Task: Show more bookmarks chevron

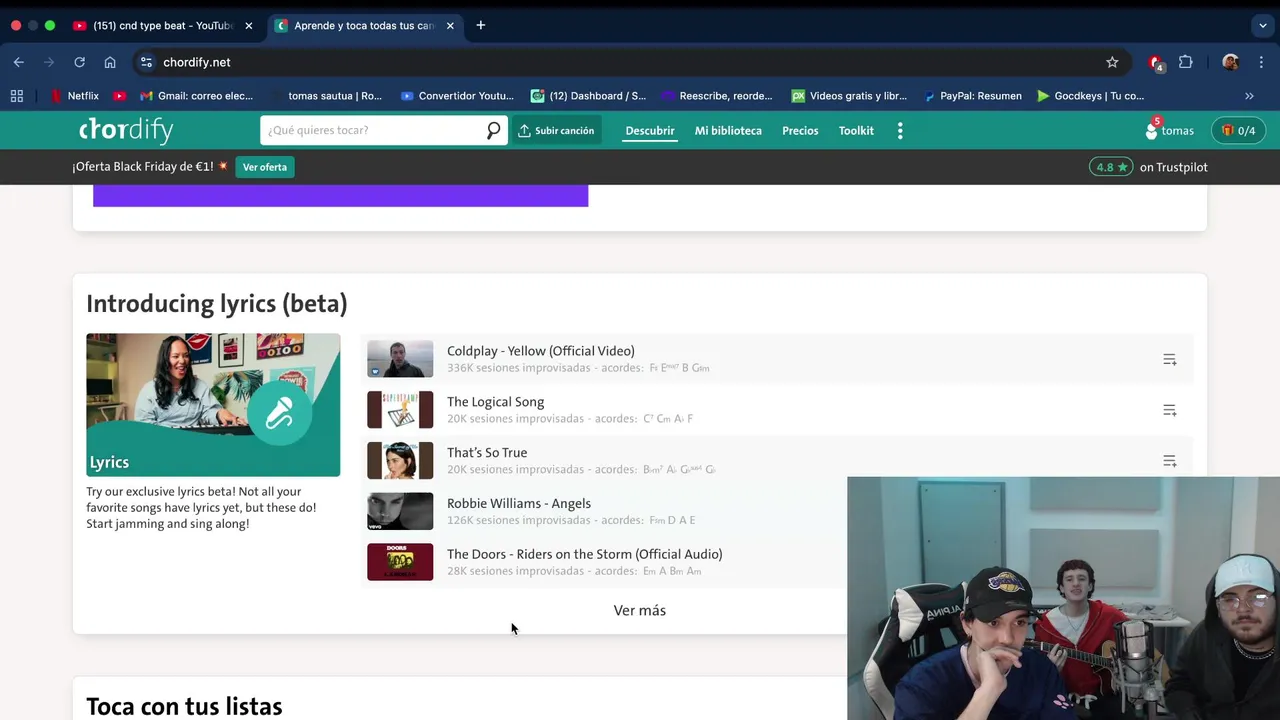Action: (1249, 96)
